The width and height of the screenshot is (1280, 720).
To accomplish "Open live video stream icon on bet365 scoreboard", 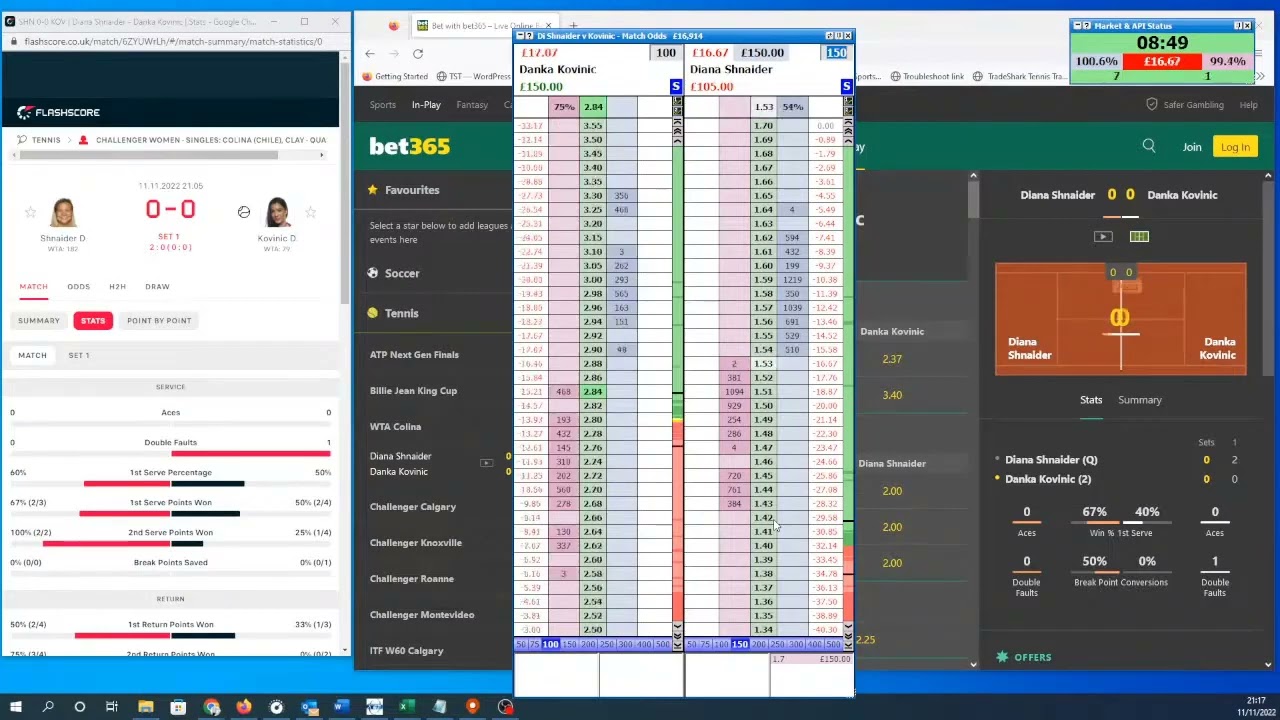I will tap(1103, 237).
